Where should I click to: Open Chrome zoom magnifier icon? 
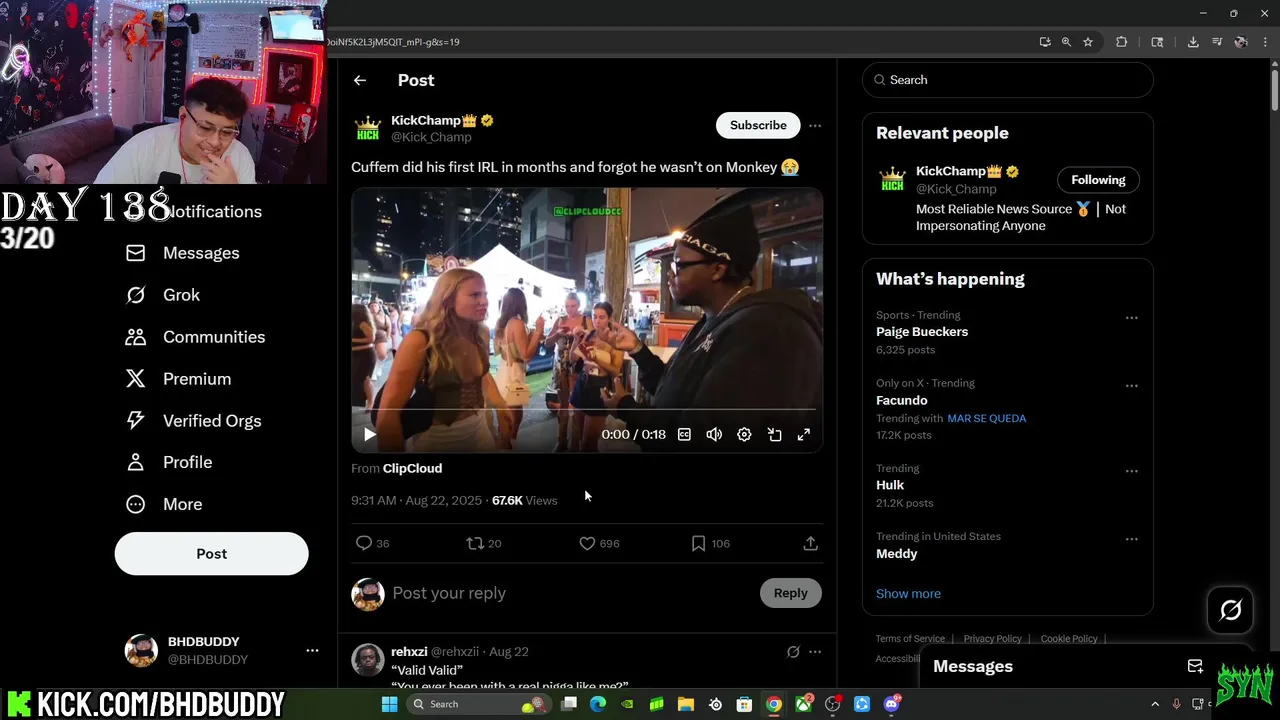(x=1066, y=42)
